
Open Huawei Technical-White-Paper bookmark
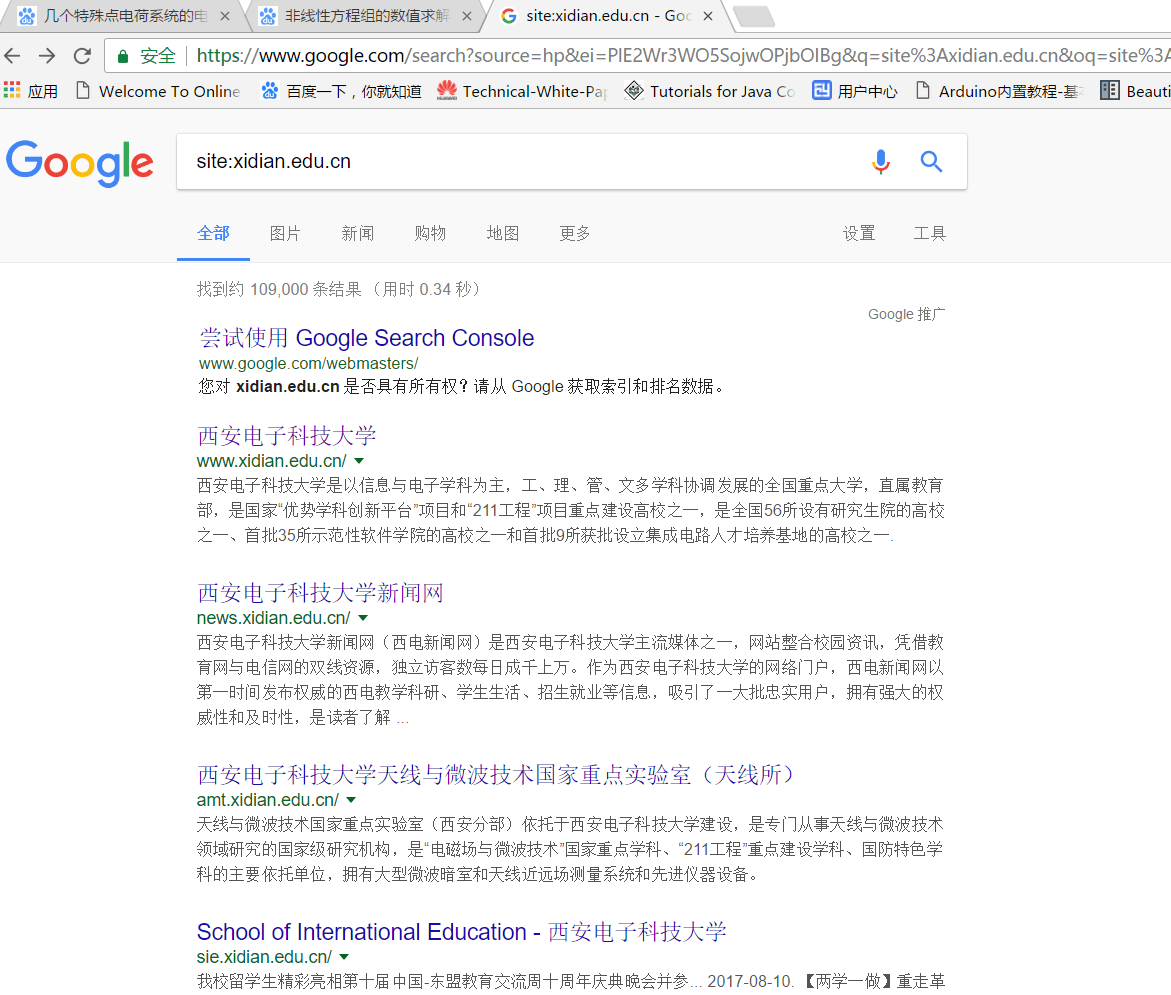522,91
